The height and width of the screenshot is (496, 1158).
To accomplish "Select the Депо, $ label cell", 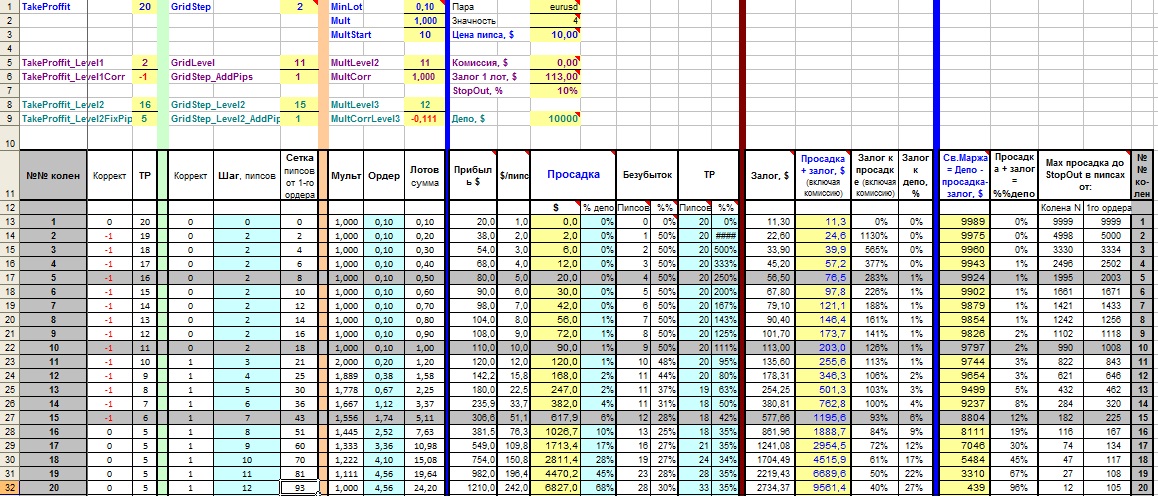I will (x=490, y=119).
